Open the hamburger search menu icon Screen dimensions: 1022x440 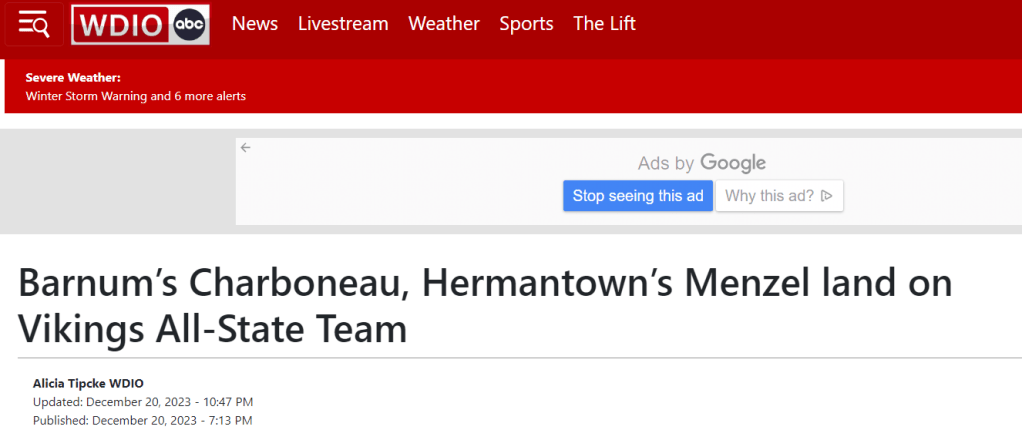click(x=34, y=24)
